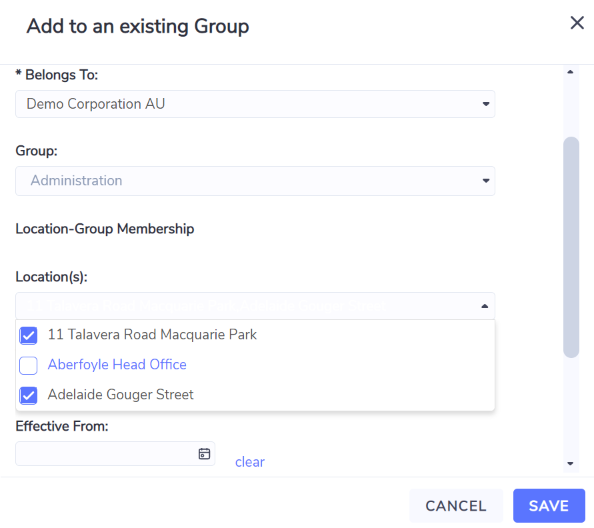Select Aberfoyle Head Office option text
The height and width of the screenshot is (528, 594).
point(117,364)
